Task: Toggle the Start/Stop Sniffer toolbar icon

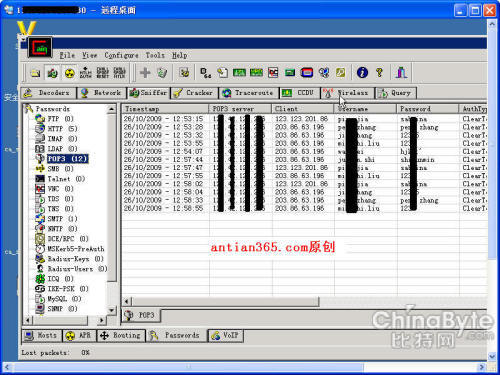Action: point(52,73)
